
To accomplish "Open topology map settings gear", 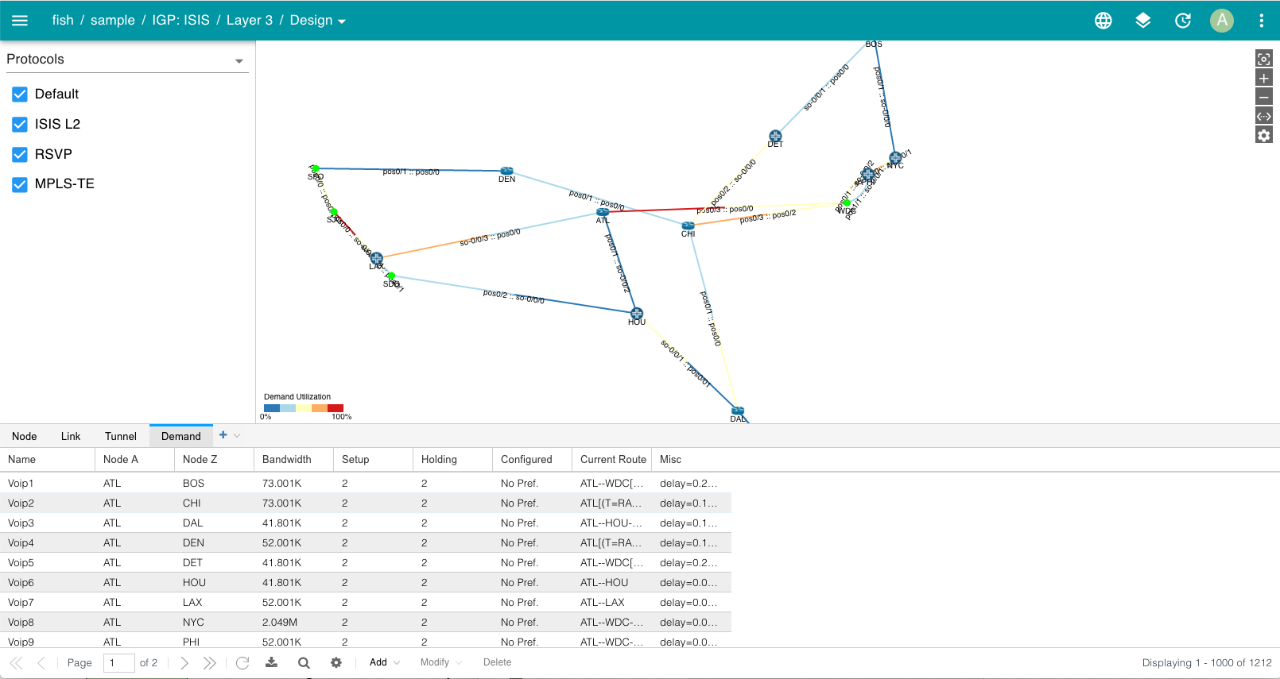I will (x=1264, y=135).
